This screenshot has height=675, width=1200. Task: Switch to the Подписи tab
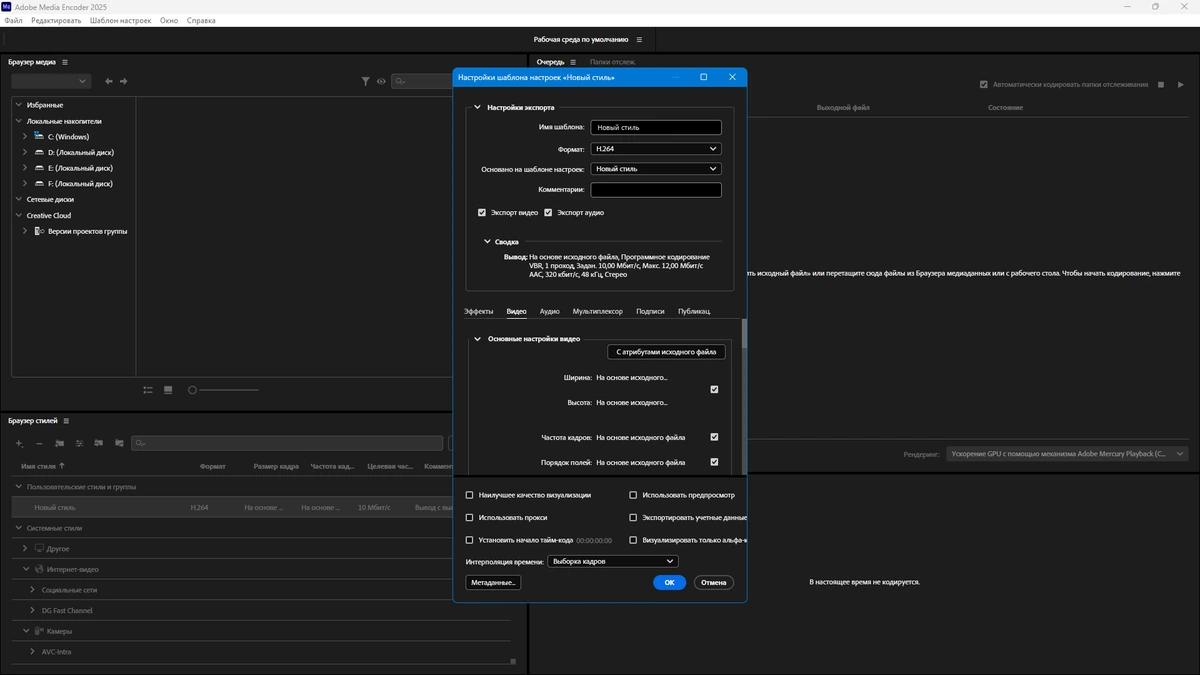650,311
